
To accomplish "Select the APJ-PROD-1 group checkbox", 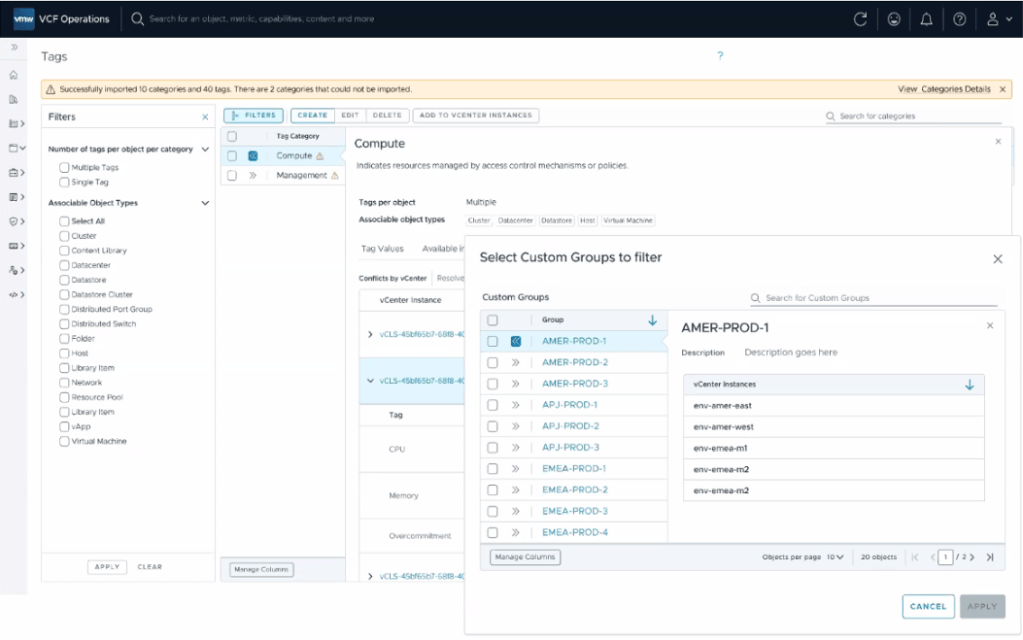I will point(492,405).
